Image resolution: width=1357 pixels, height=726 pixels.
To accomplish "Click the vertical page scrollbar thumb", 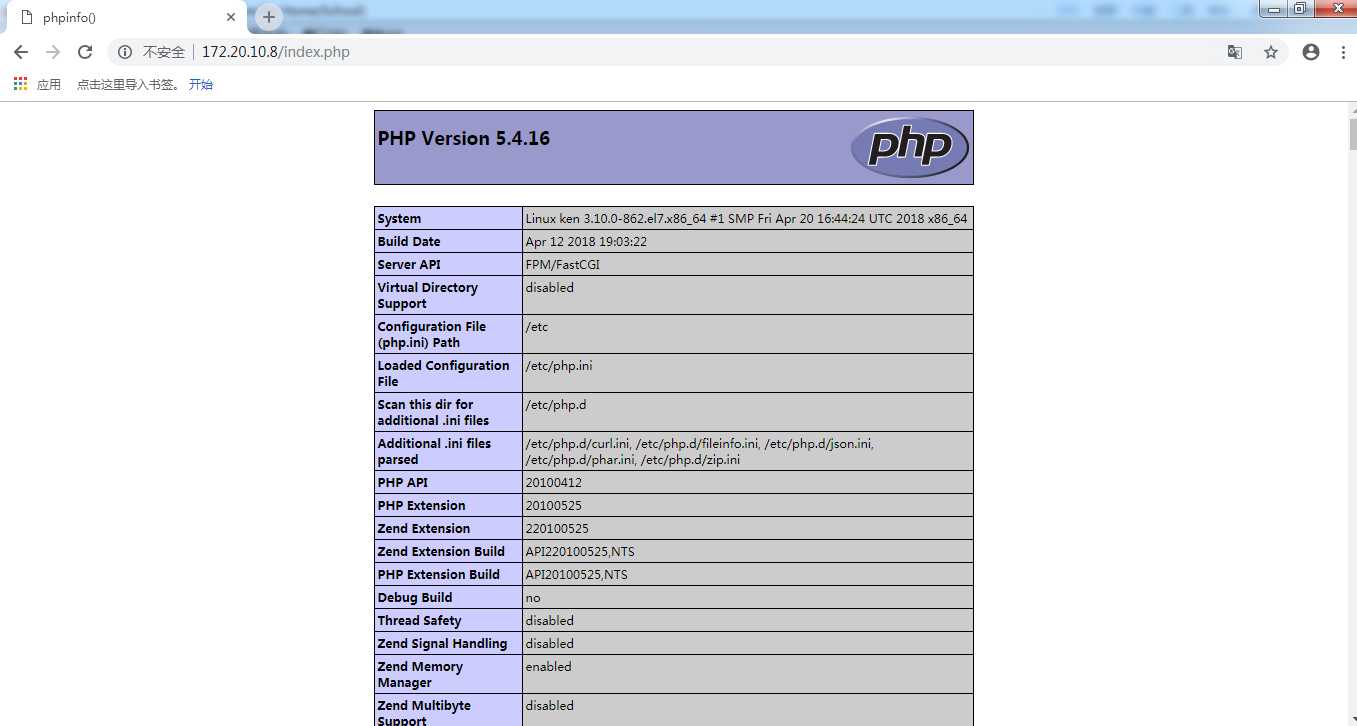I will point(1352,134).
